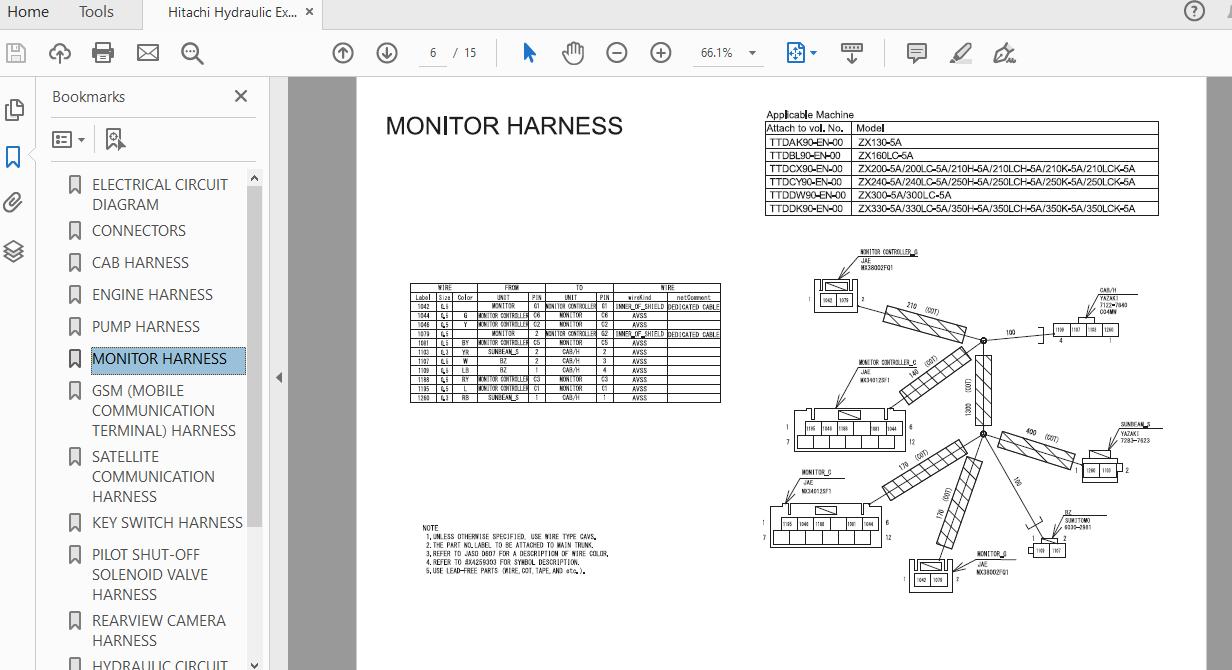The width and height of the screenshot is (1232, 670).
Task: Click the scrolling mode keyboard icon
Action: click(852, 53)
